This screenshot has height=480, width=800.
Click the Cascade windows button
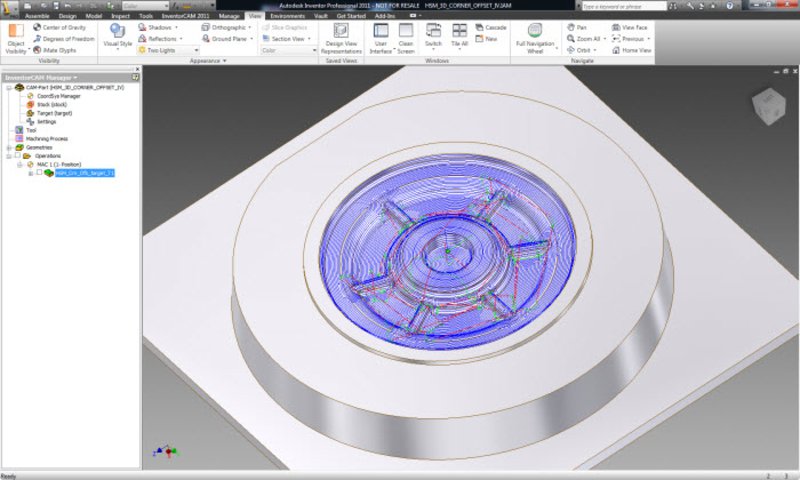coord(494,27)
